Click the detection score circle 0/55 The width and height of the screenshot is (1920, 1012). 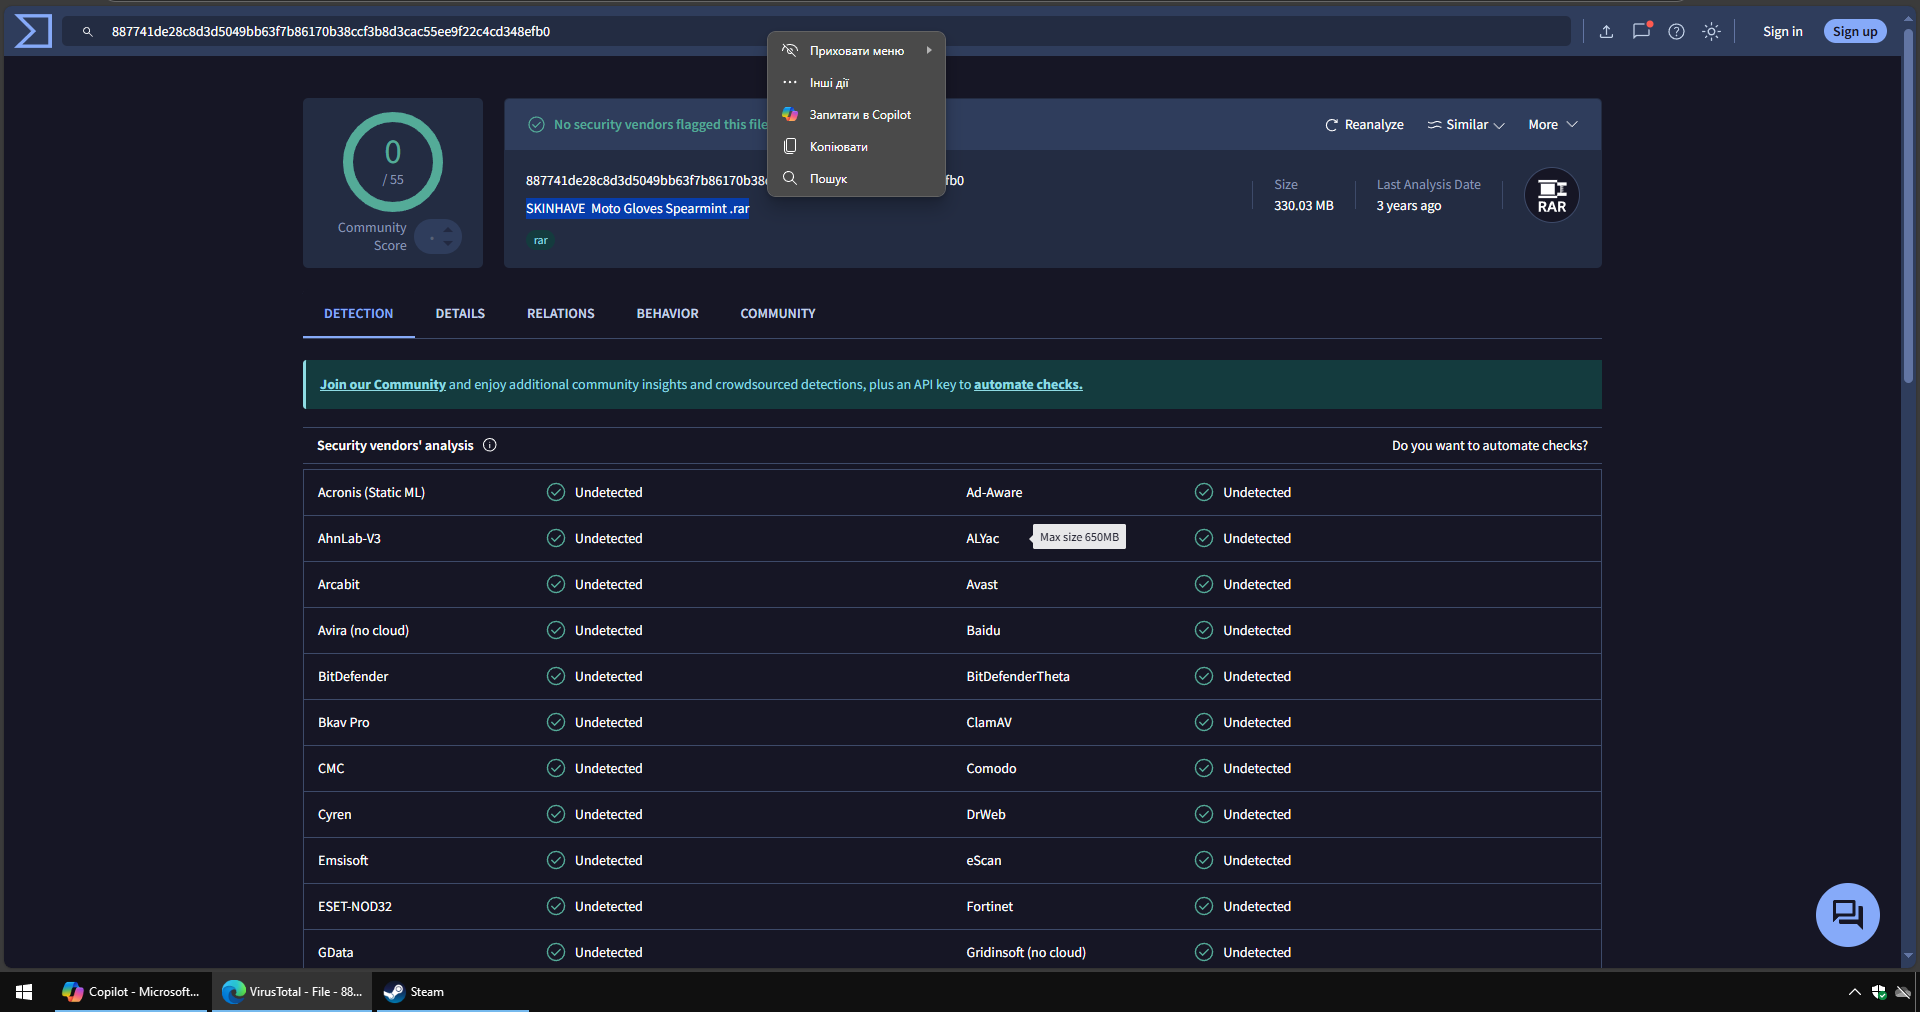click(393, 162)
